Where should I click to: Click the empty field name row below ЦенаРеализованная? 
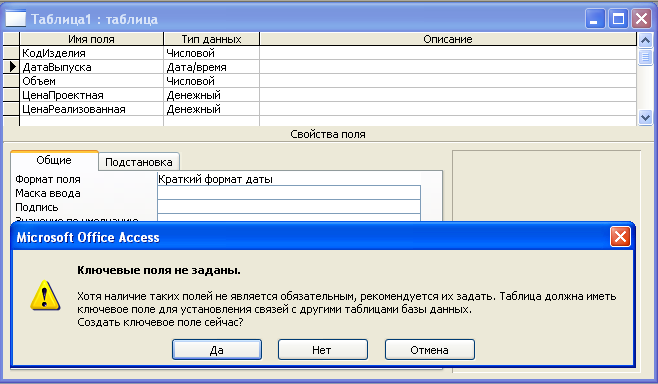tap(91, 121)
